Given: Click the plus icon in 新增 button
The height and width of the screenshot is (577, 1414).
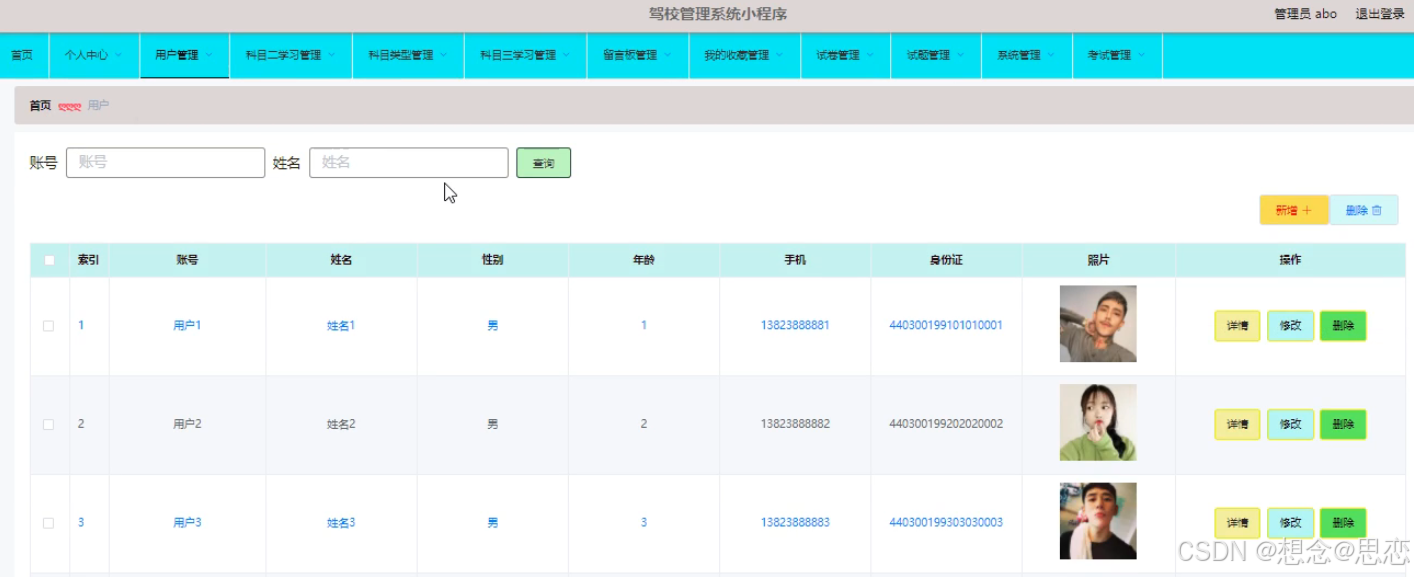Looking at the screenshot, I should pos(1307,210).
